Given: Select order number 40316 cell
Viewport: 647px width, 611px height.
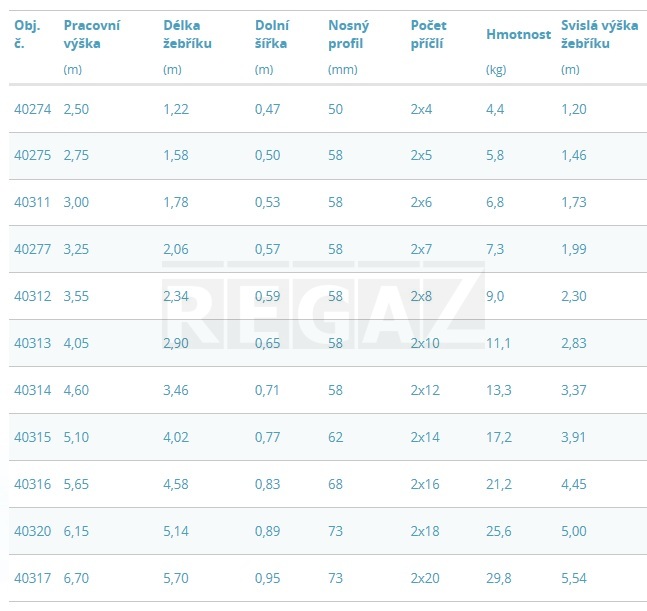Looking at the screenshot, I should click(x=33, y=484).
